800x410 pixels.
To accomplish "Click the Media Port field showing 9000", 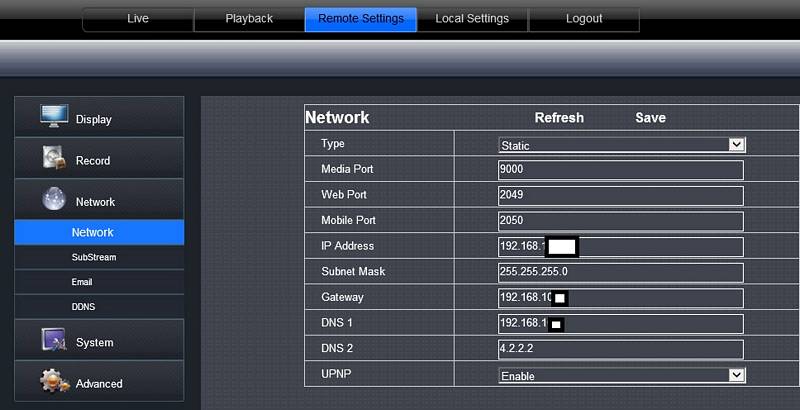I will tap(620, 170).
